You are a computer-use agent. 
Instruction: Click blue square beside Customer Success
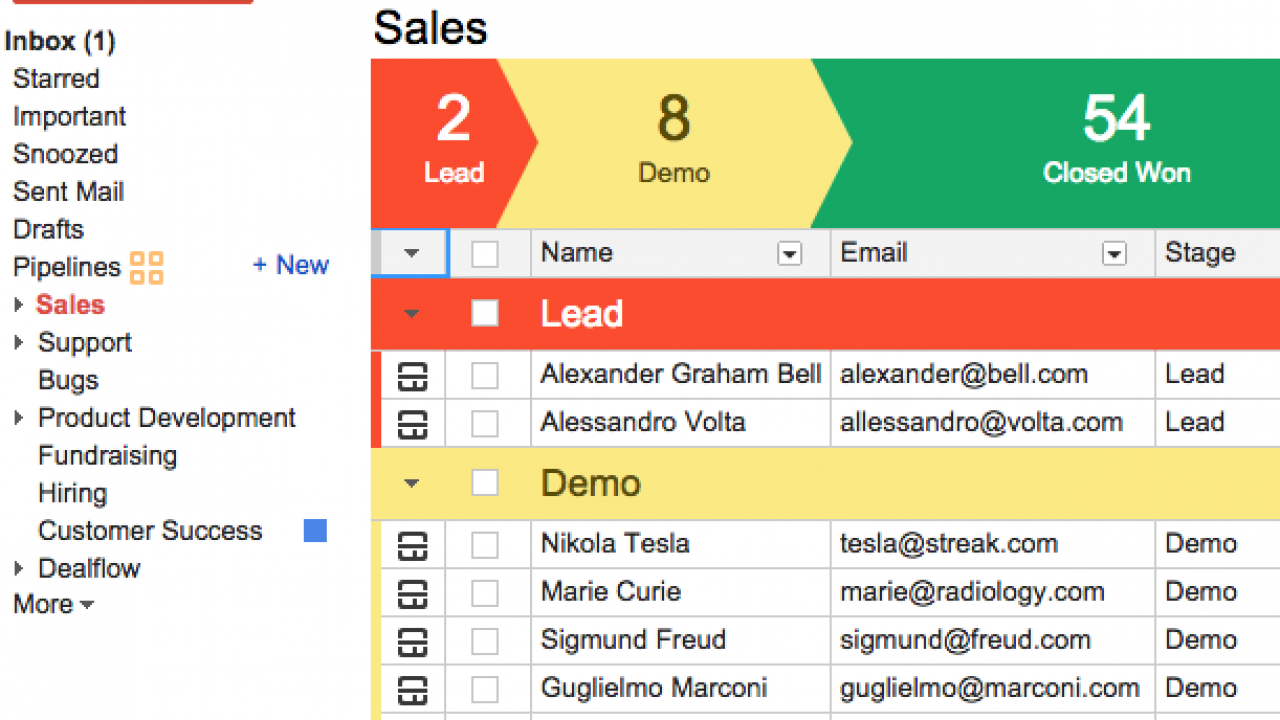pyautogui.click(x=315, y=531)
